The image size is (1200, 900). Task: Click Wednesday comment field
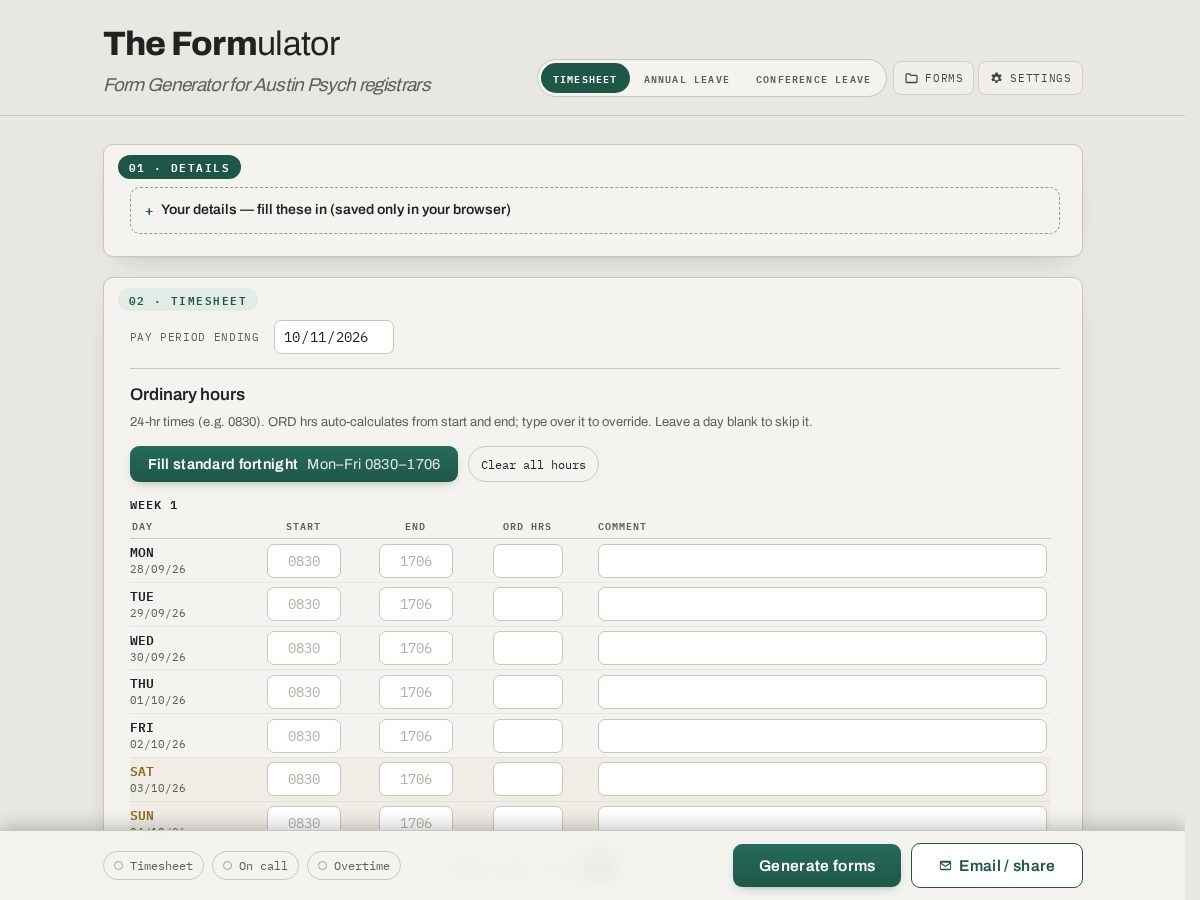click(822, 648)
